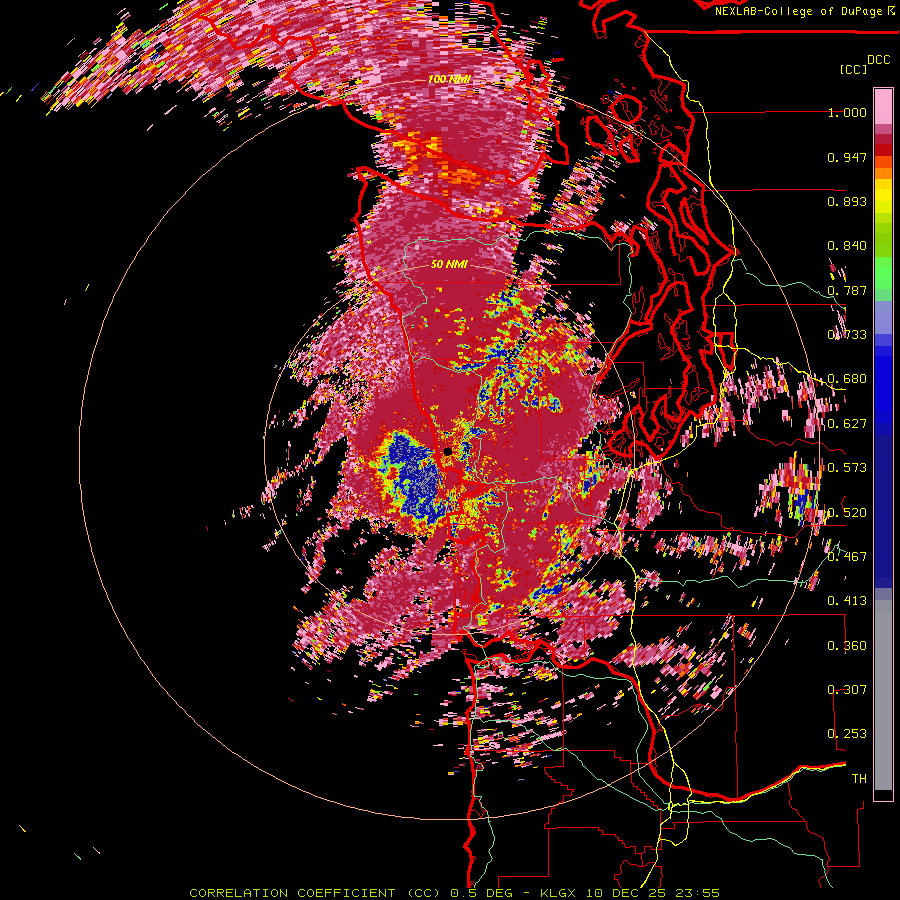
Task: Click the TH threshold label
Action: tap(859, 779)
